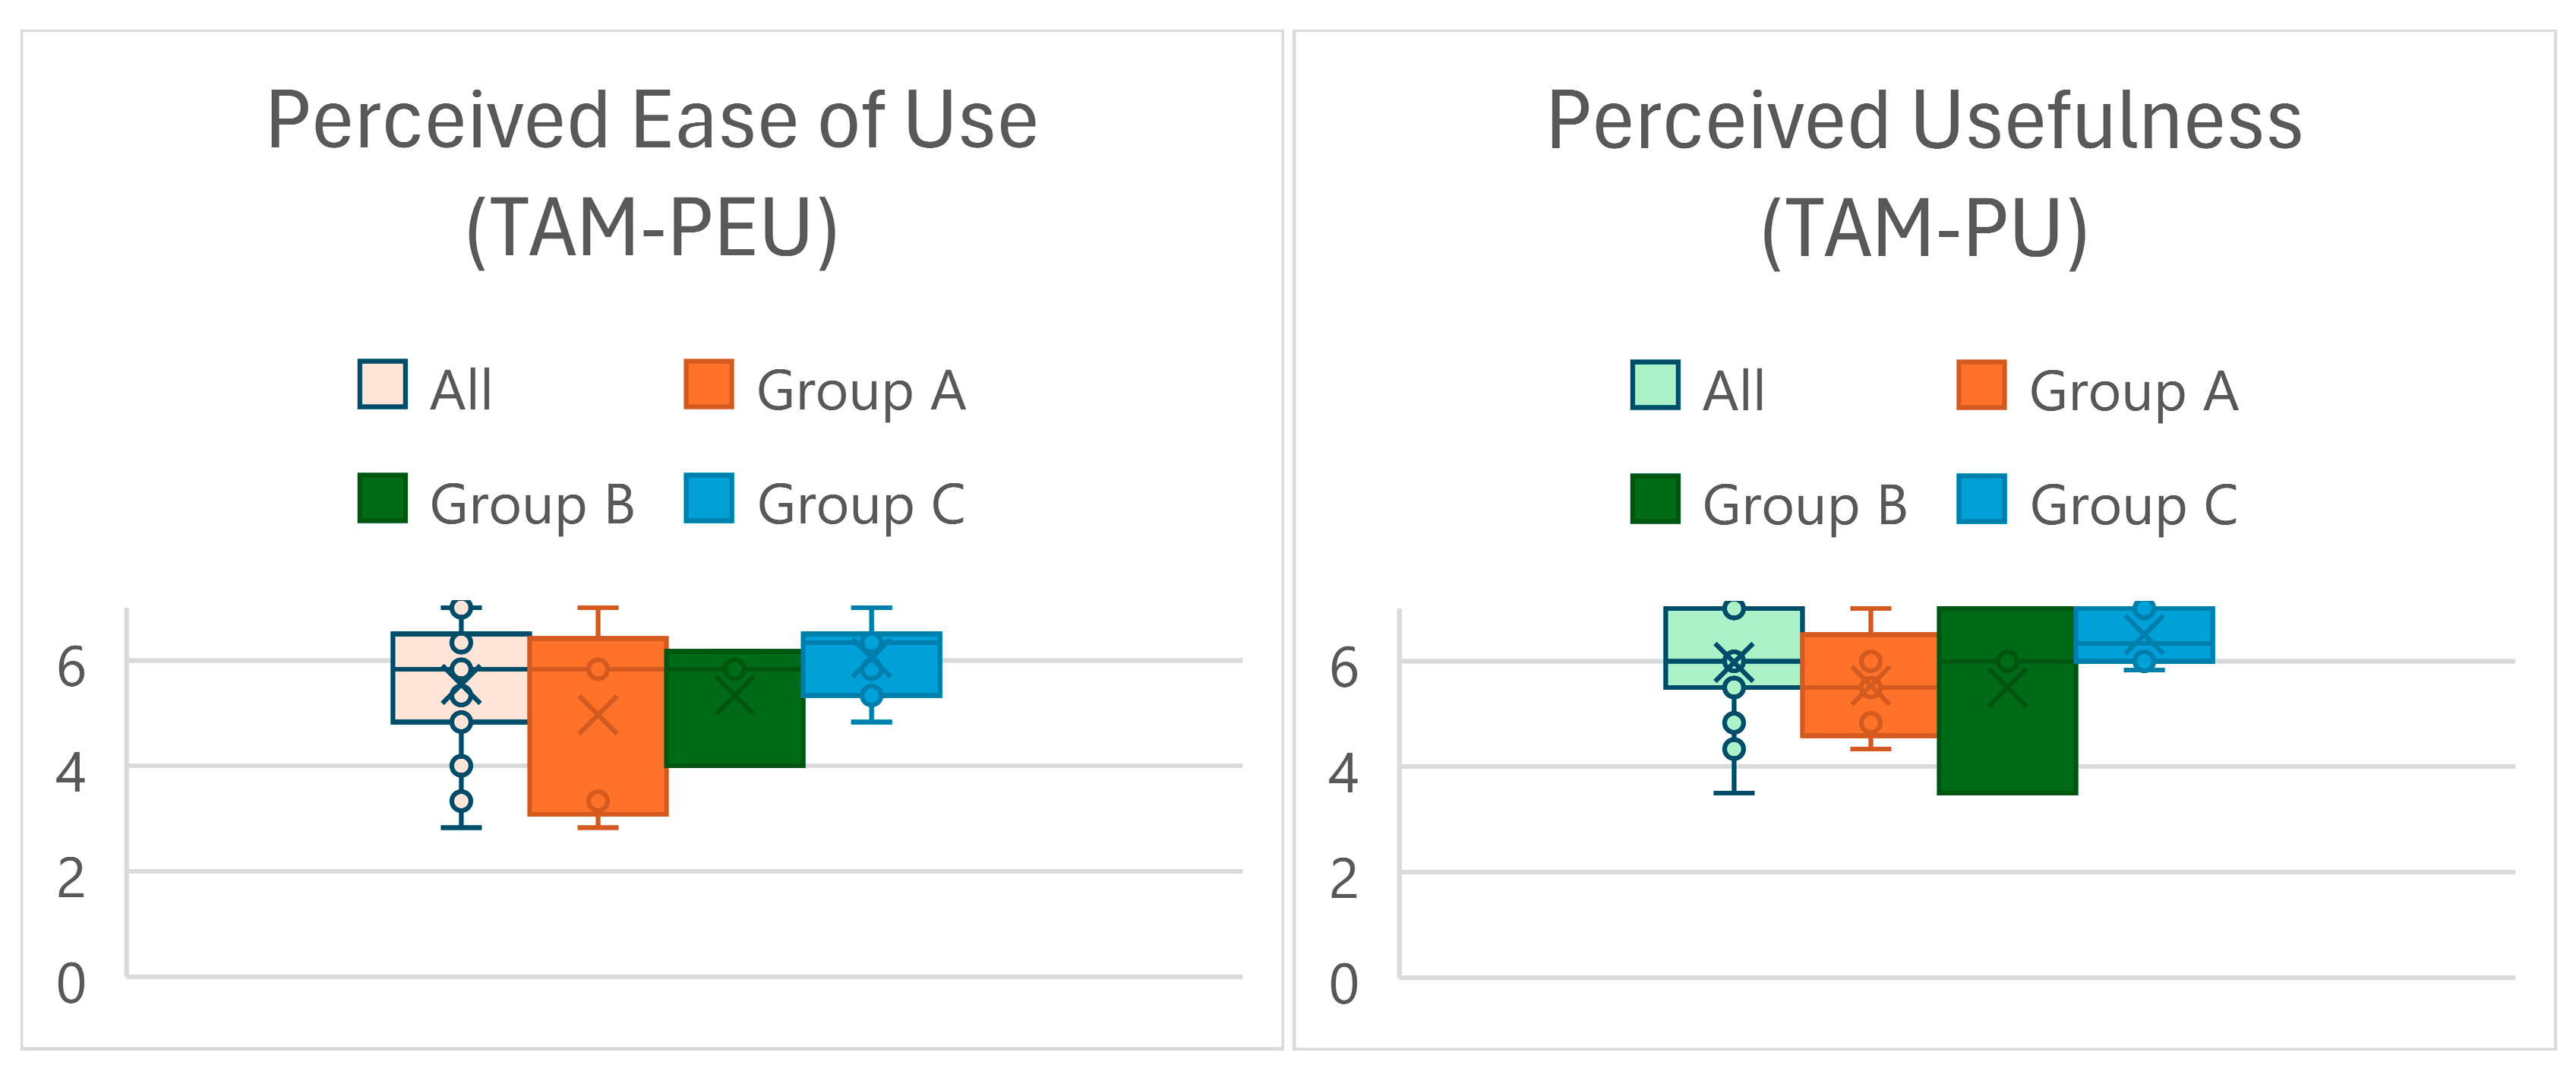
Task: Click Group A orange legend swatch in PU chart
Action: coord(1982,385)
